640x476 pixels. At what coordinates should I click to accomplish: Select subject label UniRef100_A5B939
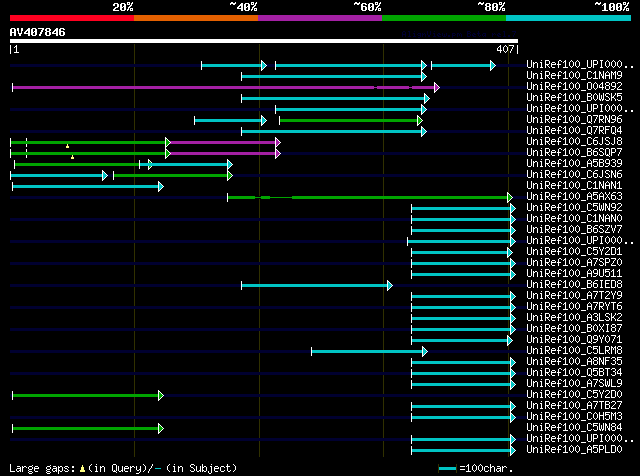click(x=574, y=163)
